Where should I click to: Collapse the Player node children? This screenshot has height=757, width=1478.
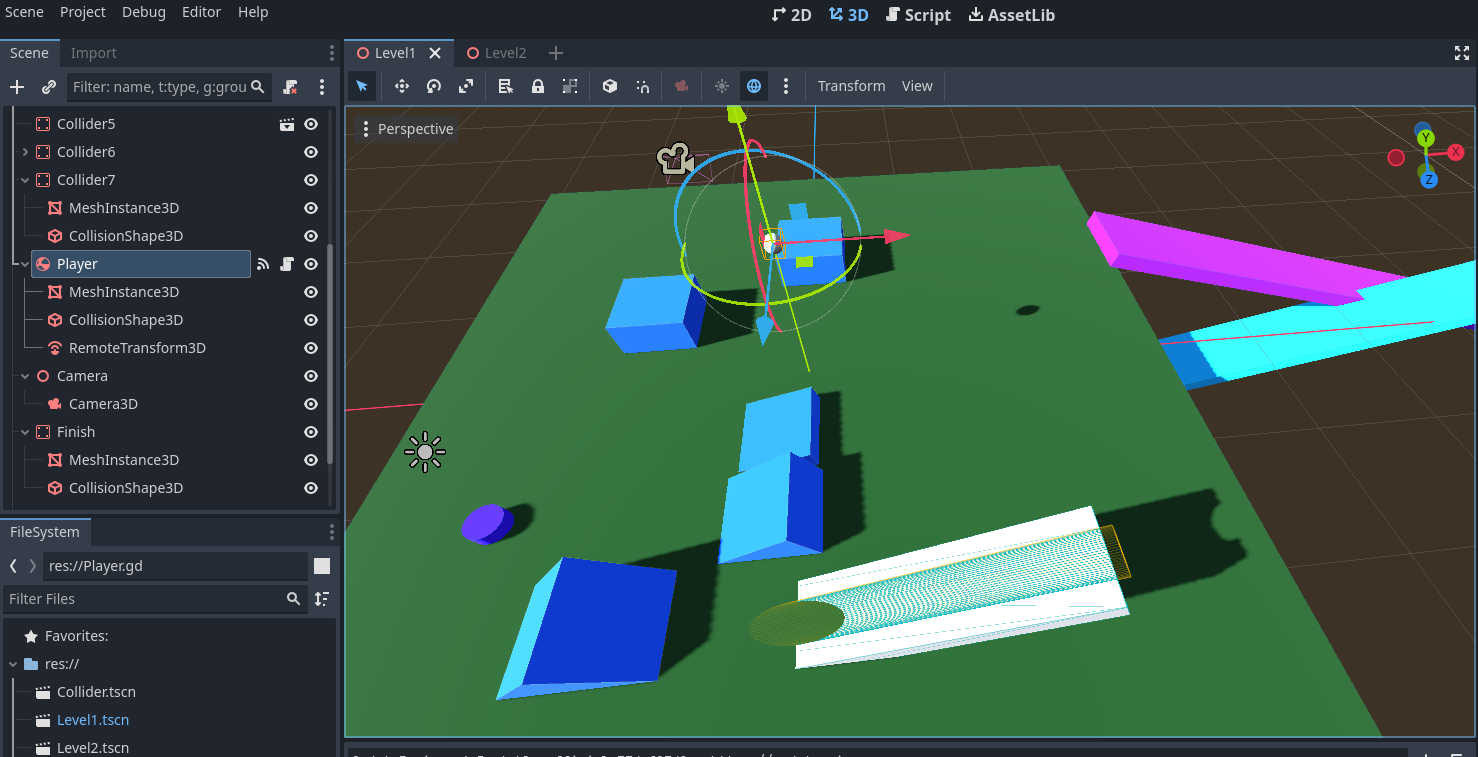[25, 264]
